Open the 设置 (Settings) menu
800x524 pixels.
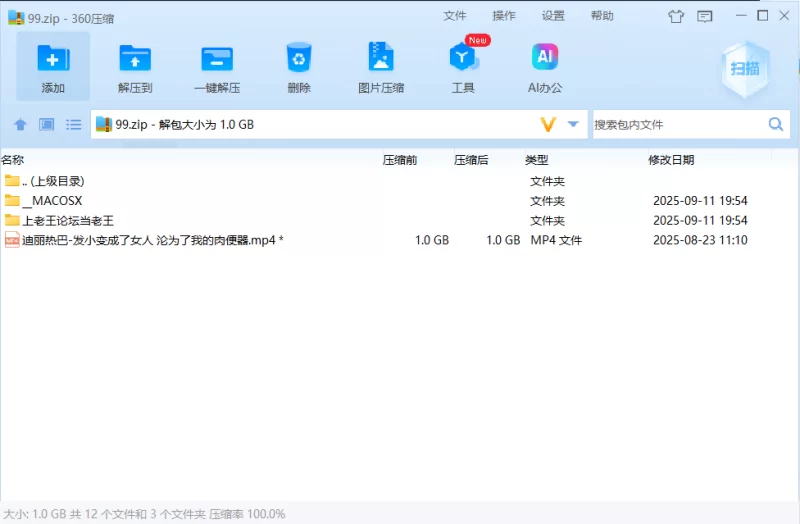coord(553,16)
